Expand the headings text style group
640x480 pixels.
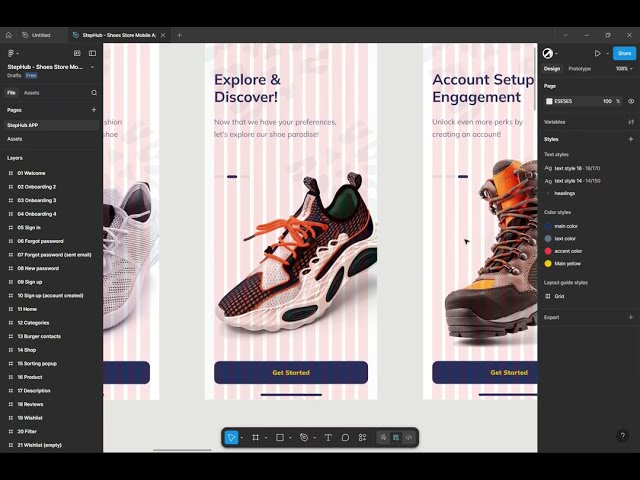pyautogui.click(x=548, y=193)
